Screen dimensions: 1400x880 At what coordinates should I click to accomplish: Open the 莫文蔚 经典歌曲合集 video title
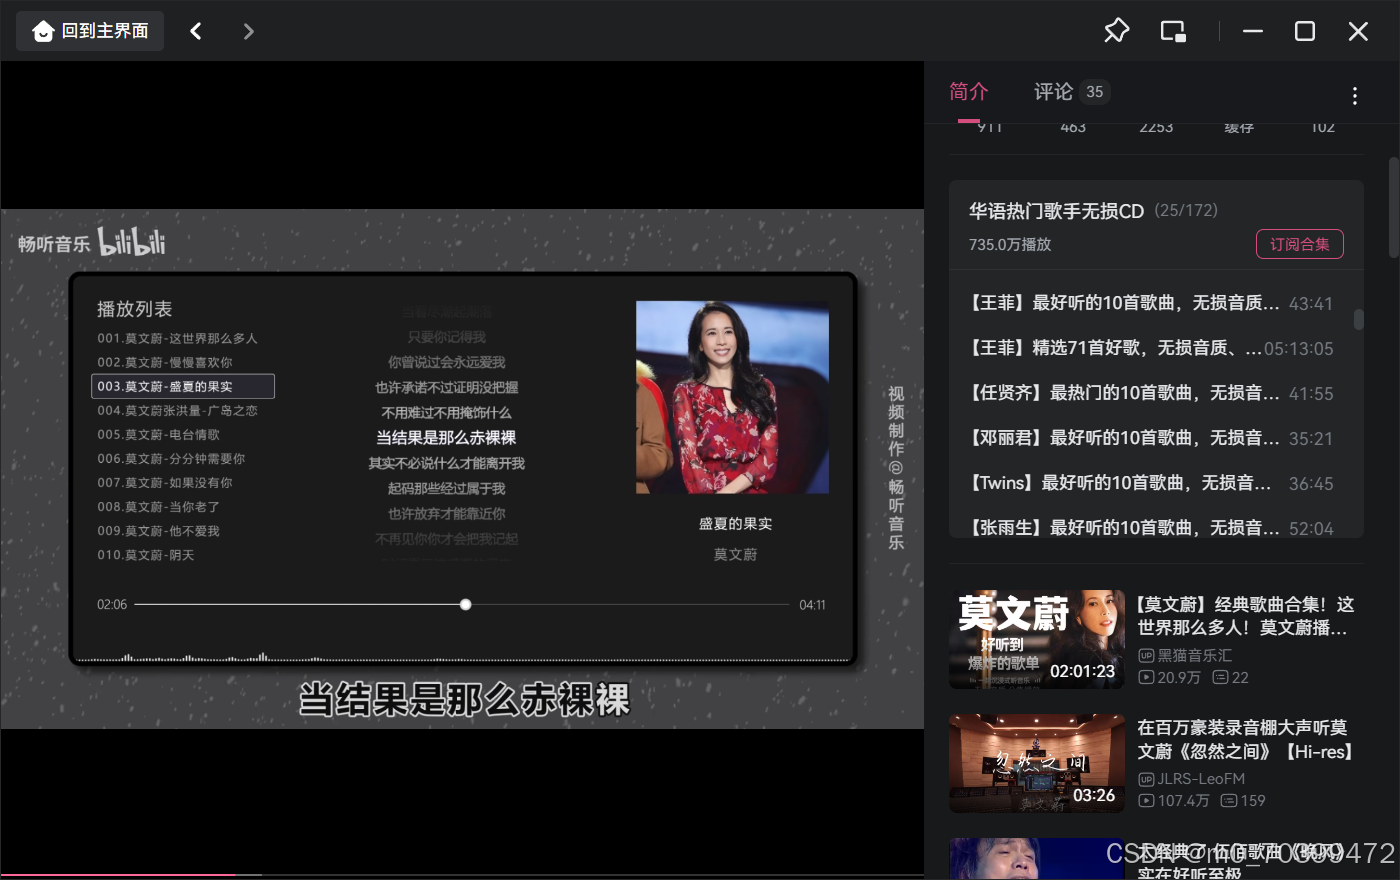click(1246, 616)
